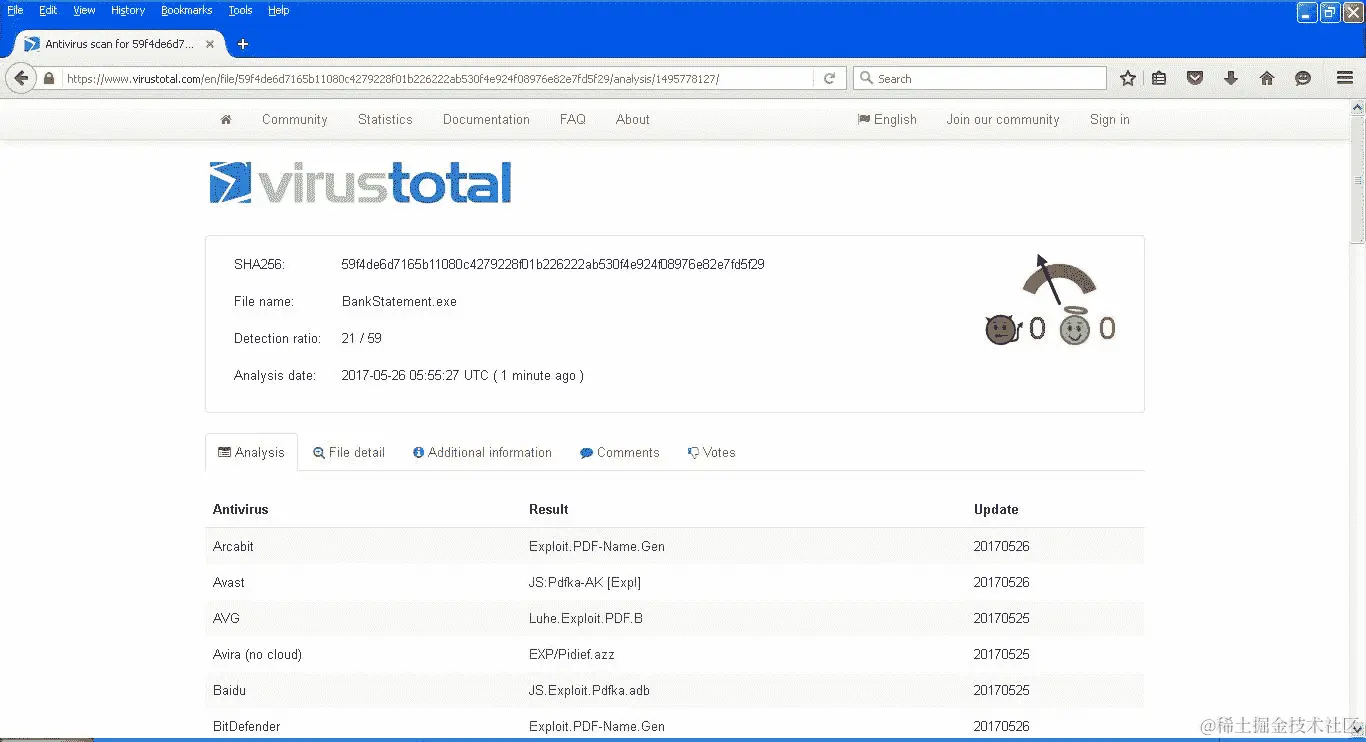Click the Baidu row name
This screenshot has width=1366, height=742.
229,690
